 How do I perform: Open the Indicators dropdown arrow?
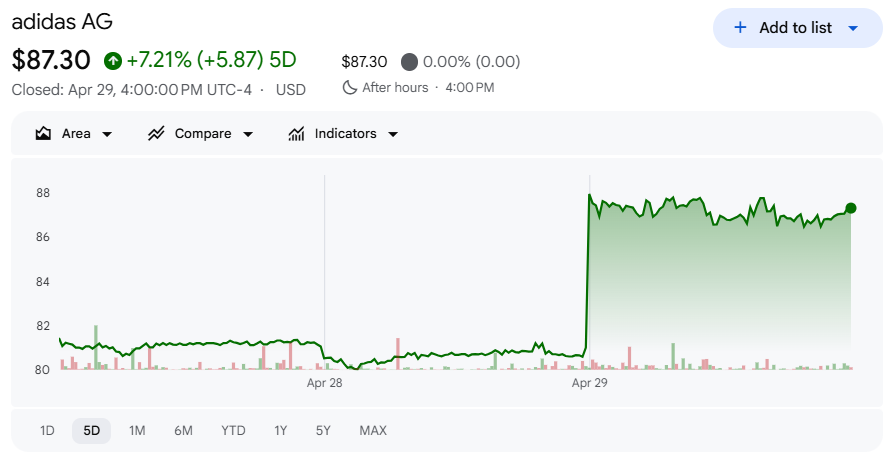(x=393, y=135)
